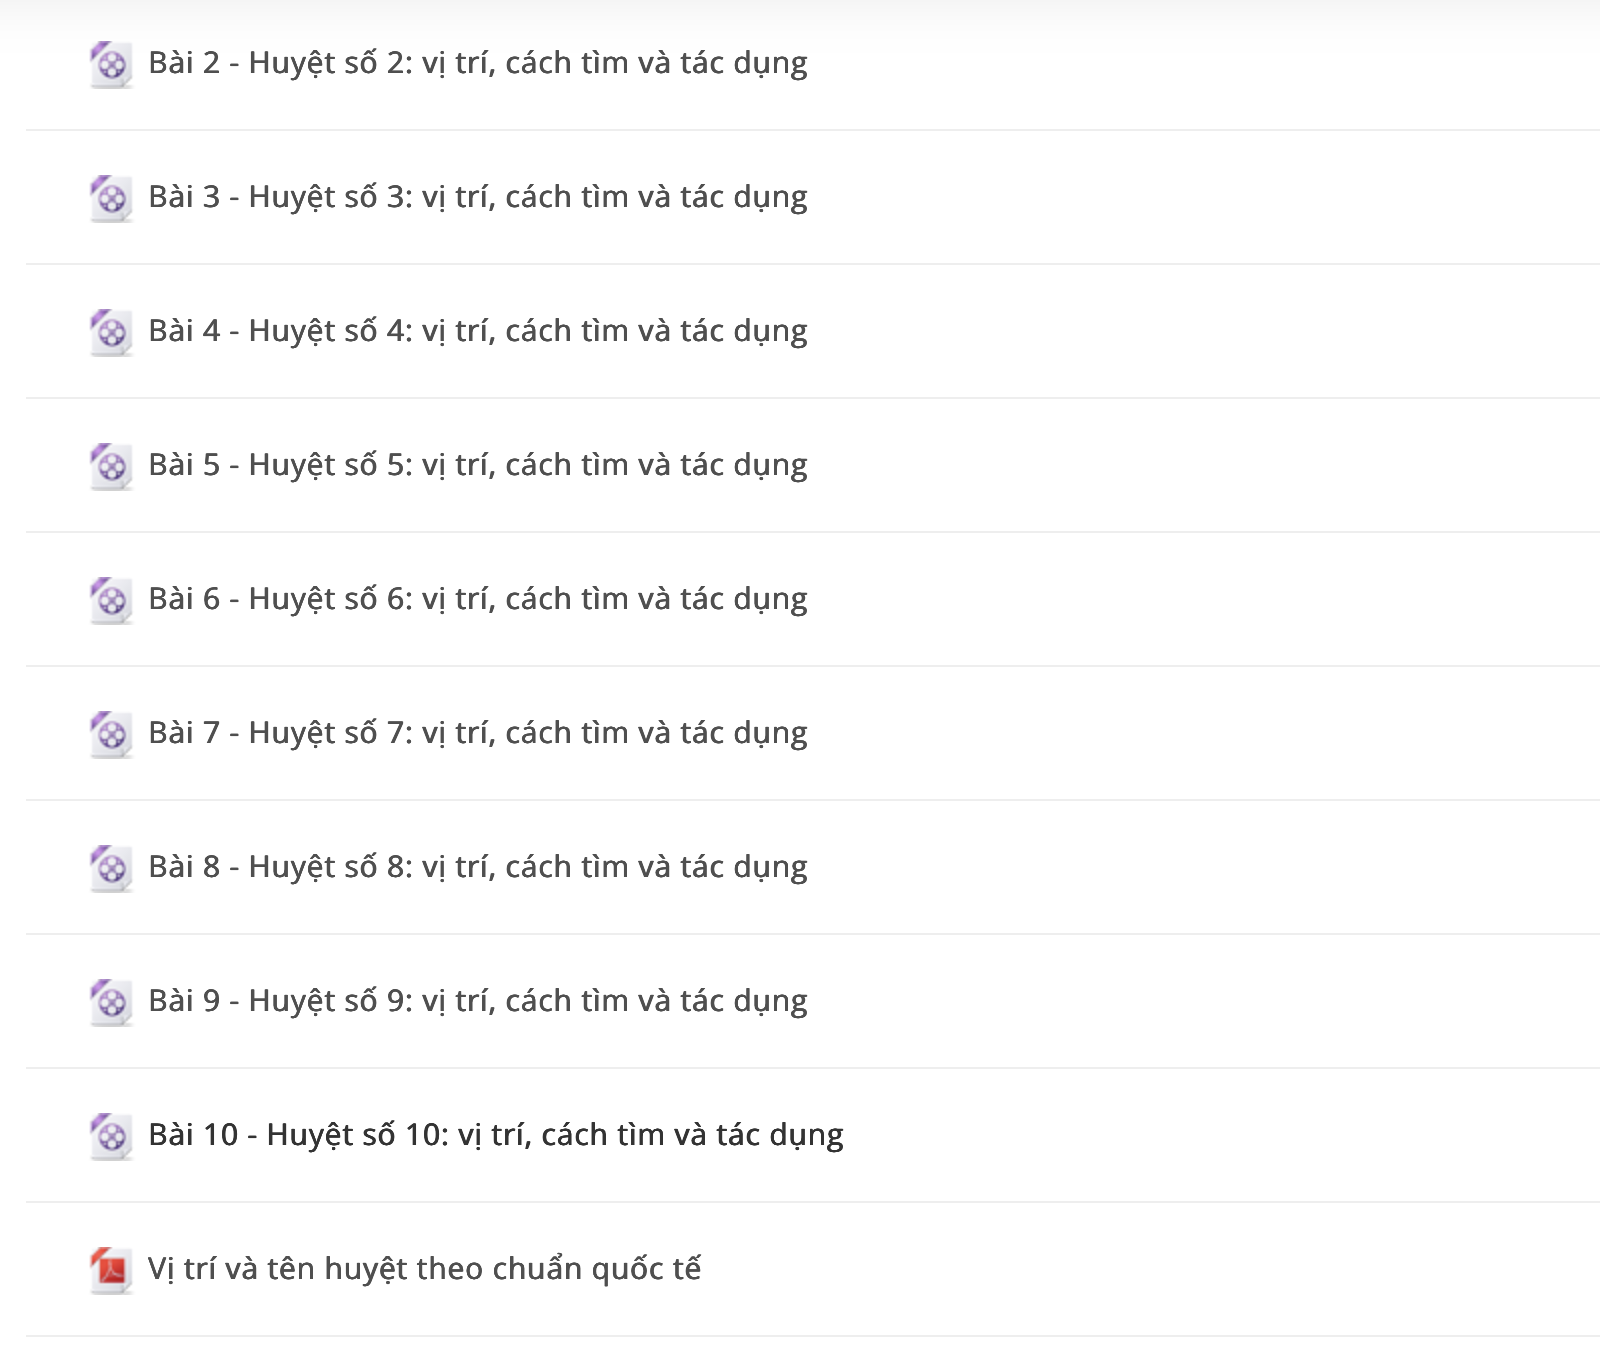
Task: Go to Bài 4 - Huyệt số 4 lesson
Action: (x=478, y=332)
